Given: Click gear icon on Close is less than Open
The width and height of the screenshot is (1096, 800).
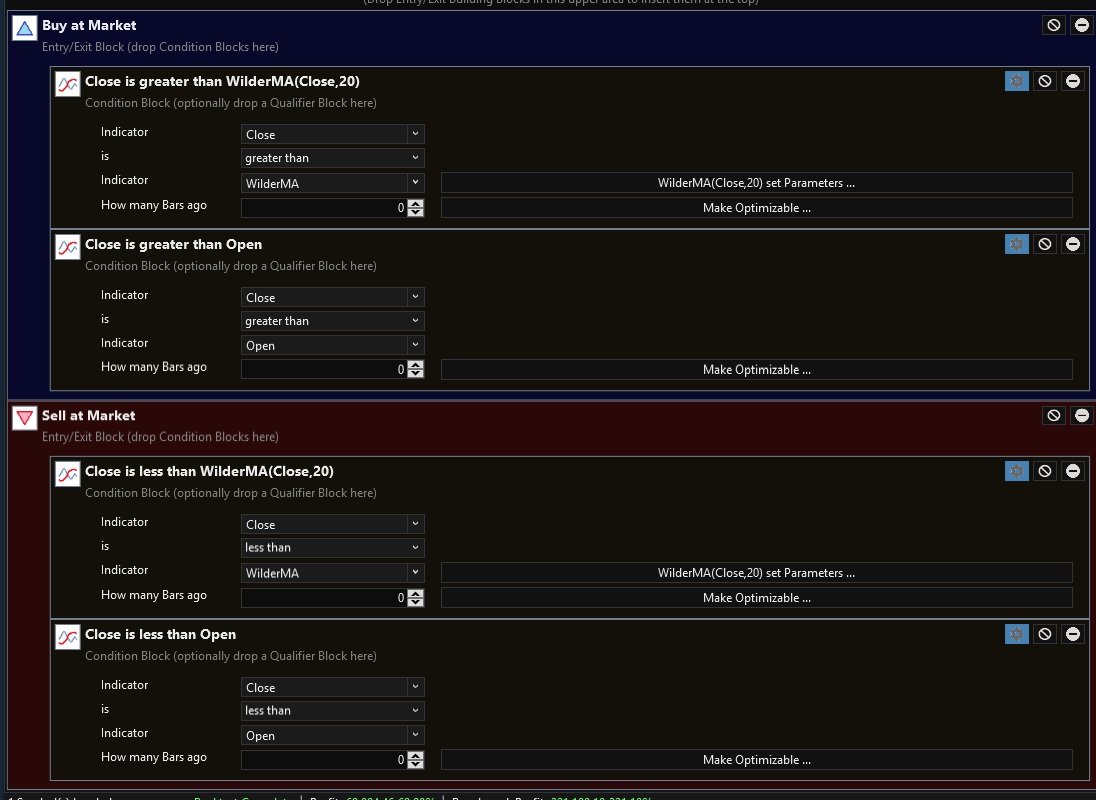Looking at the screenshot, I should point(1016,634).
